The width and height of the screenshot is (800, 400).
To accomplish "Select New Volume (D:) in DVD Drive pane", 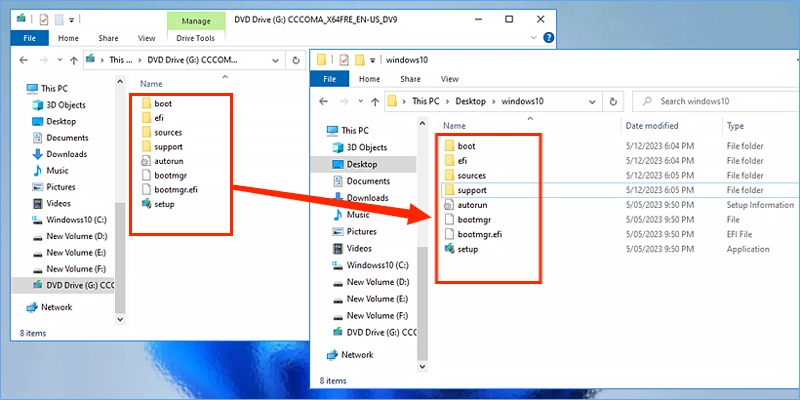I will click(x=70, y=236).
